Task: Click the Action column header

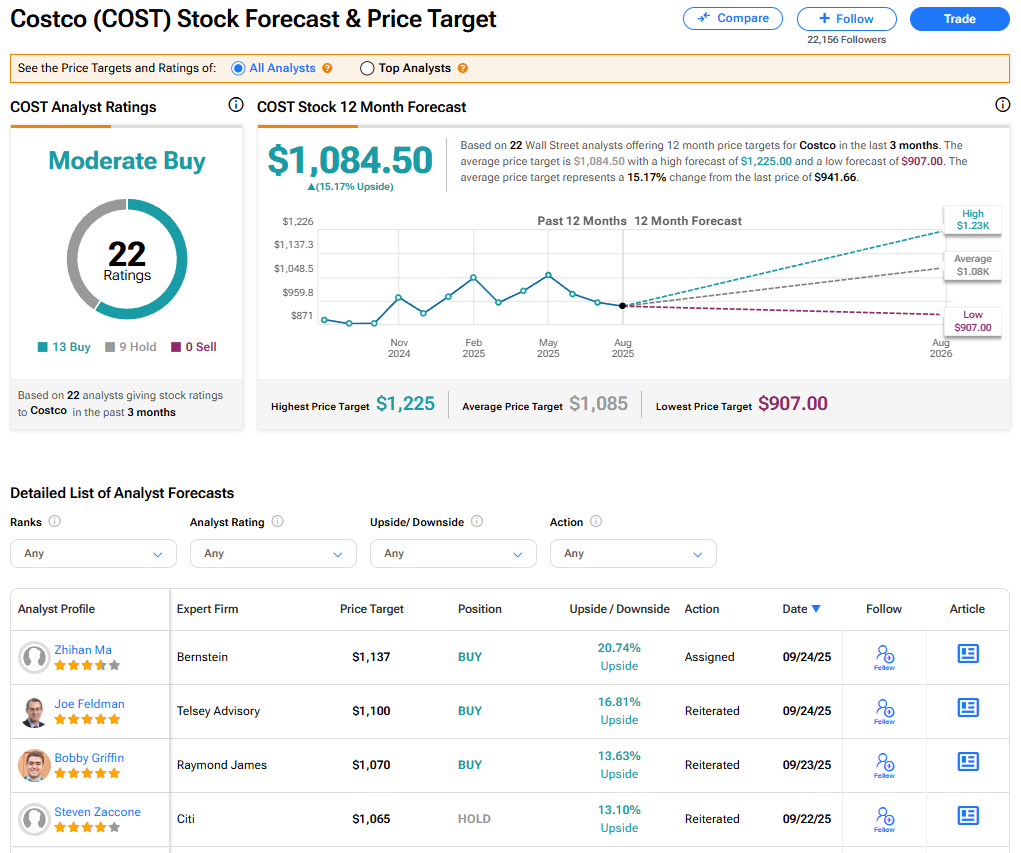Action: pos(702,609)
